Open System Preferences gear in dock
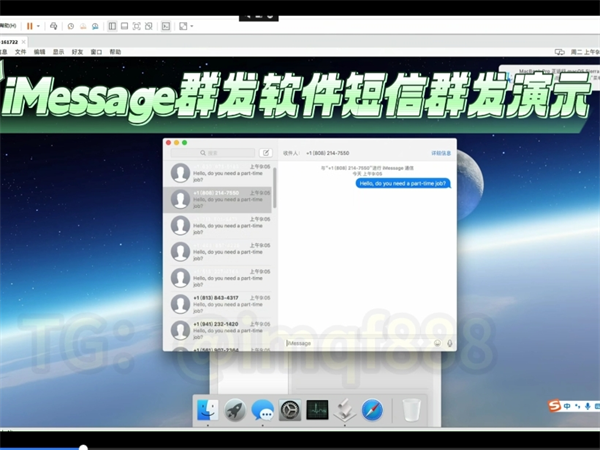Screen dimensions: 600x450 coord(290,408)
